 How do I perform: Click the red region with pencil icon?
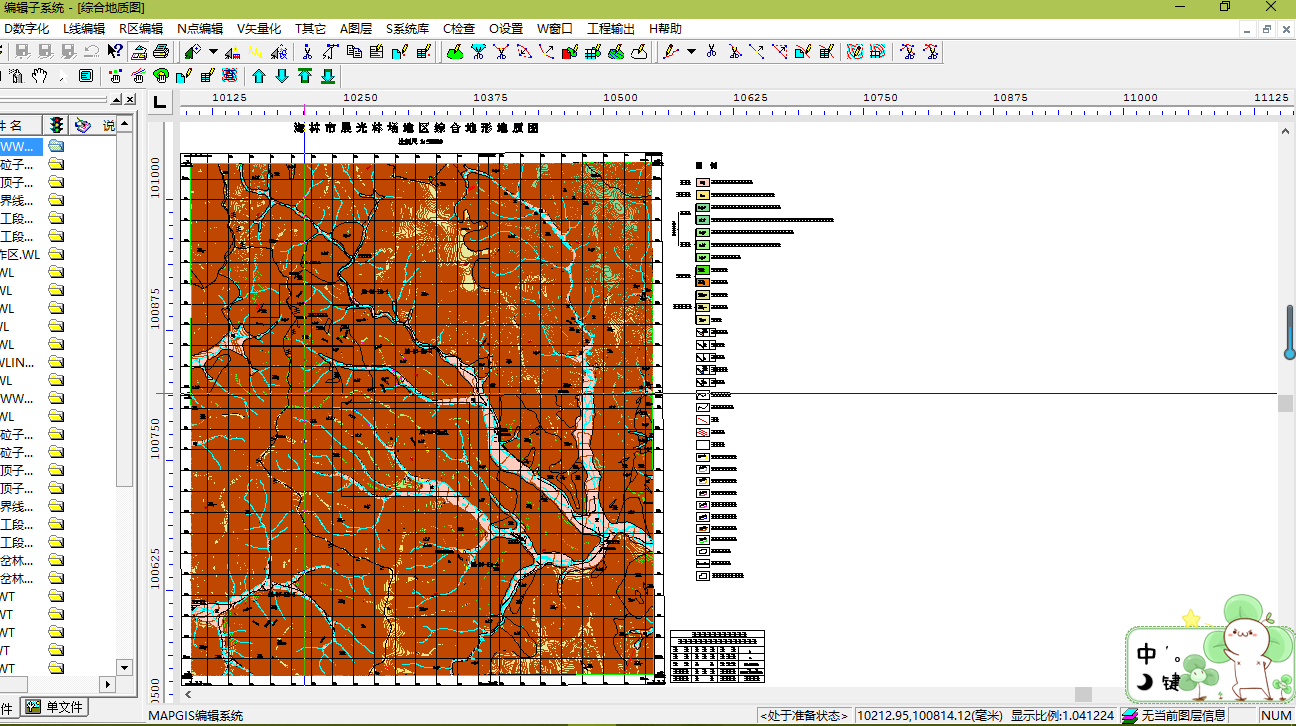pyautogui.click(x=570, y=51)
